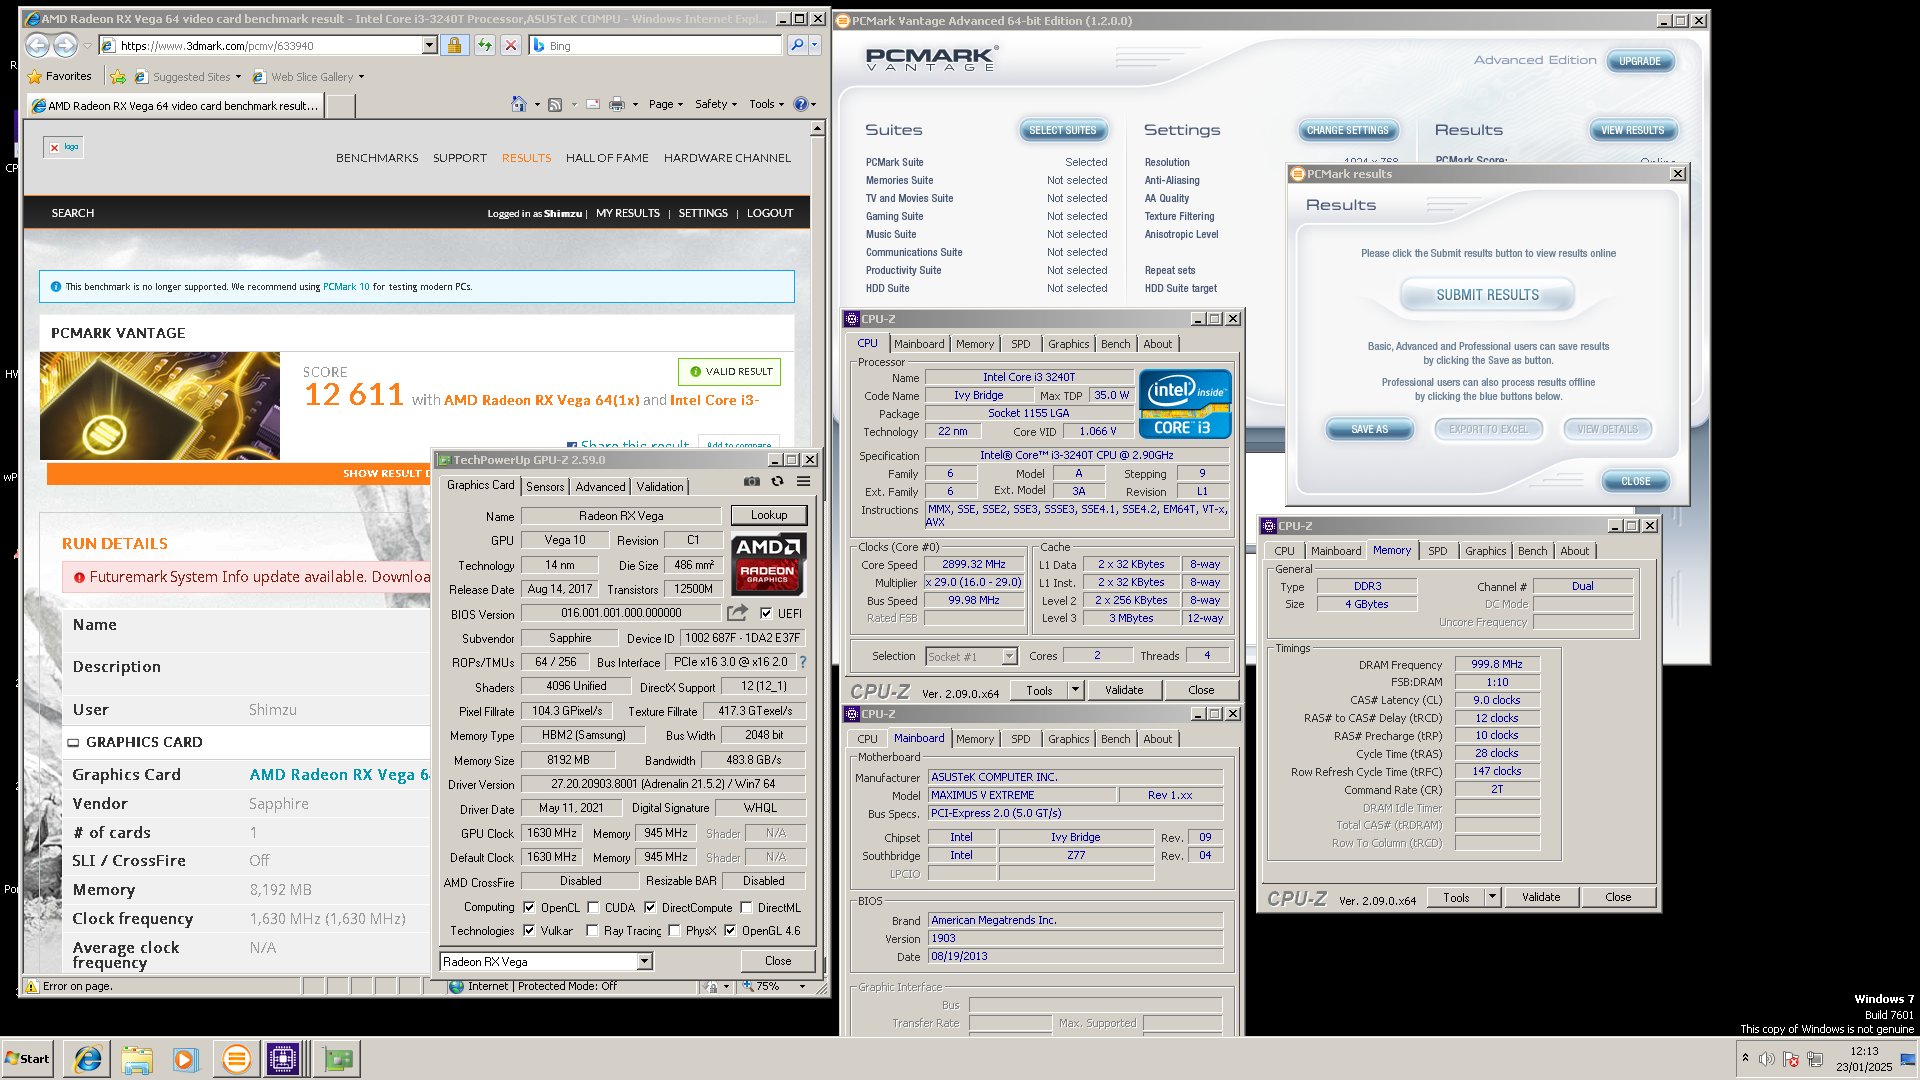Open Windows Explorer folder from taskbar
This screenshot has height=1080, width=1920.
pyautogui.click(x=137, y=1059)
